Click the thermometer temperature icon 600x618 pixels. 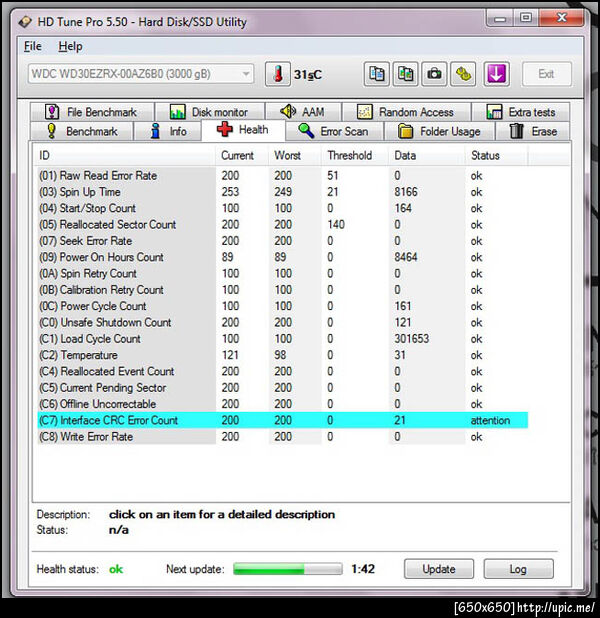(278, 74)
